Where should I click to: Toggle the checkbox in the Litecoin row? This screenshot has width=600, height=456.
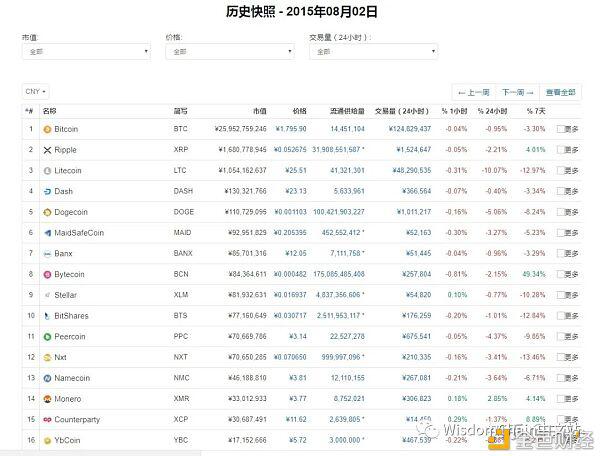[x=560, y=170]
